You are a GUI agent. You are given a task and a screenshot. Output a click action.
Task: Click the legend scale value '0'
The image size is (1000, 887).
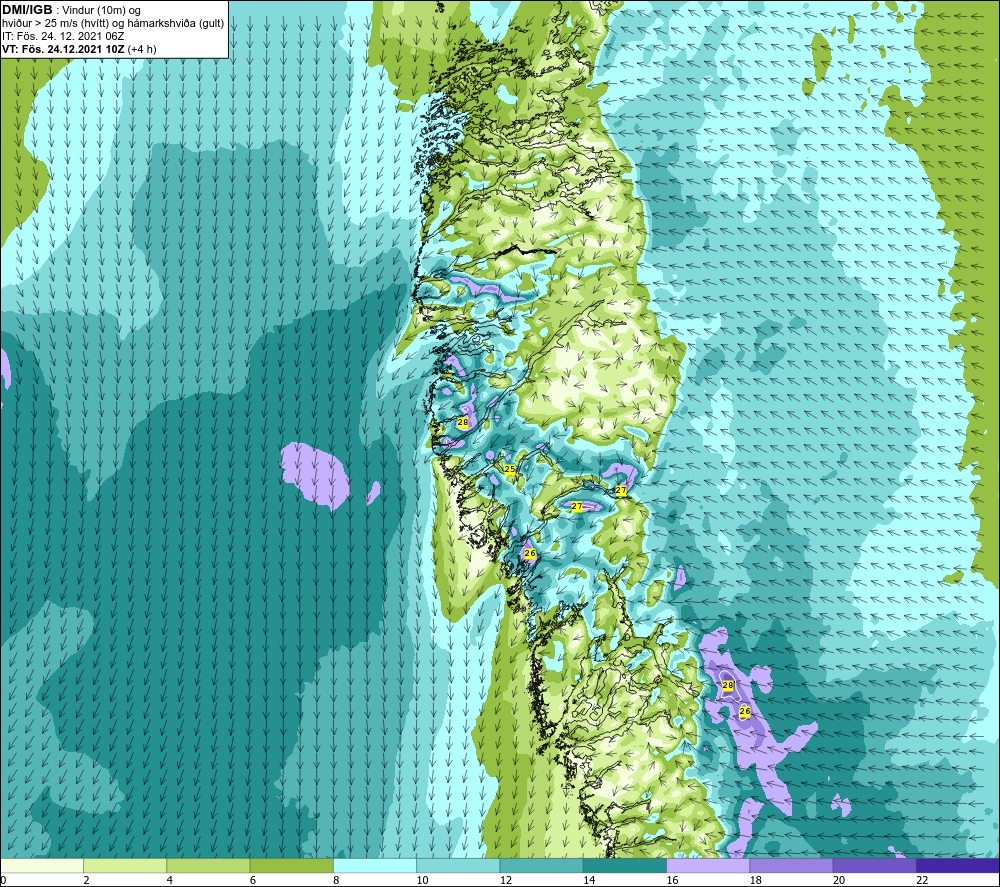pyautogui.click(x=3, y=880)
